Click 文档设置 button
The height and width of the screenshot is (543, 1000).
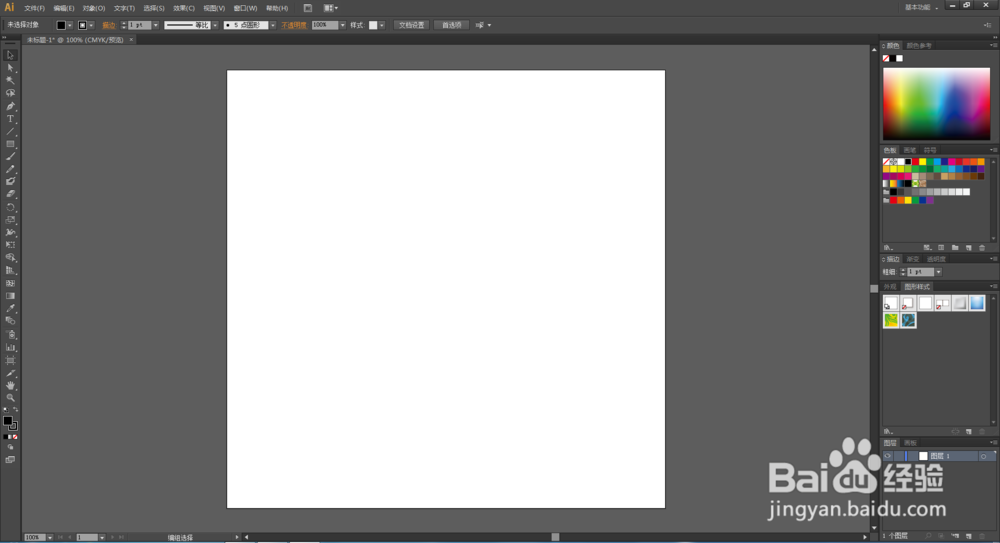[411, 26]
